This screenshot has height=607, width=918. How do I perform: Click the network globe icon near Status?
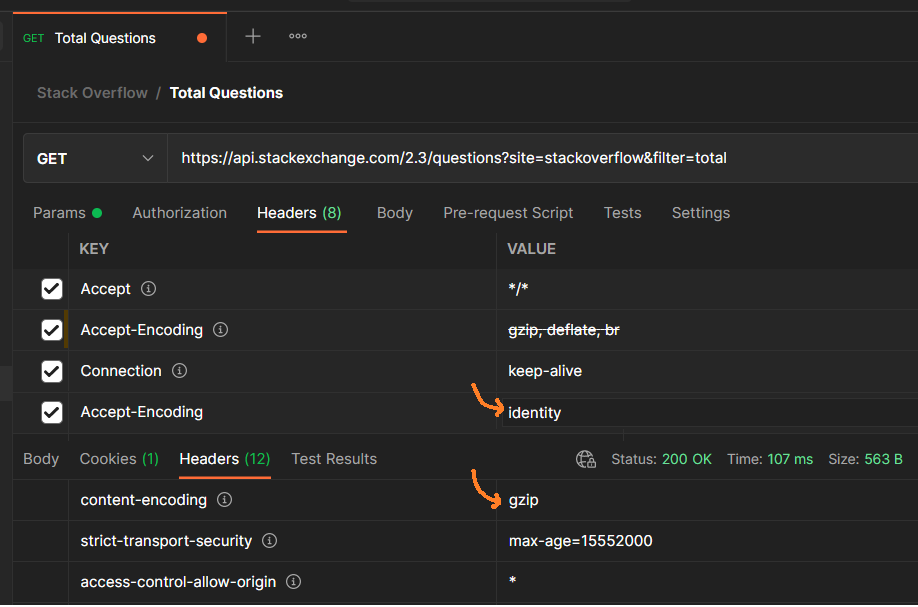pos(585,459)
